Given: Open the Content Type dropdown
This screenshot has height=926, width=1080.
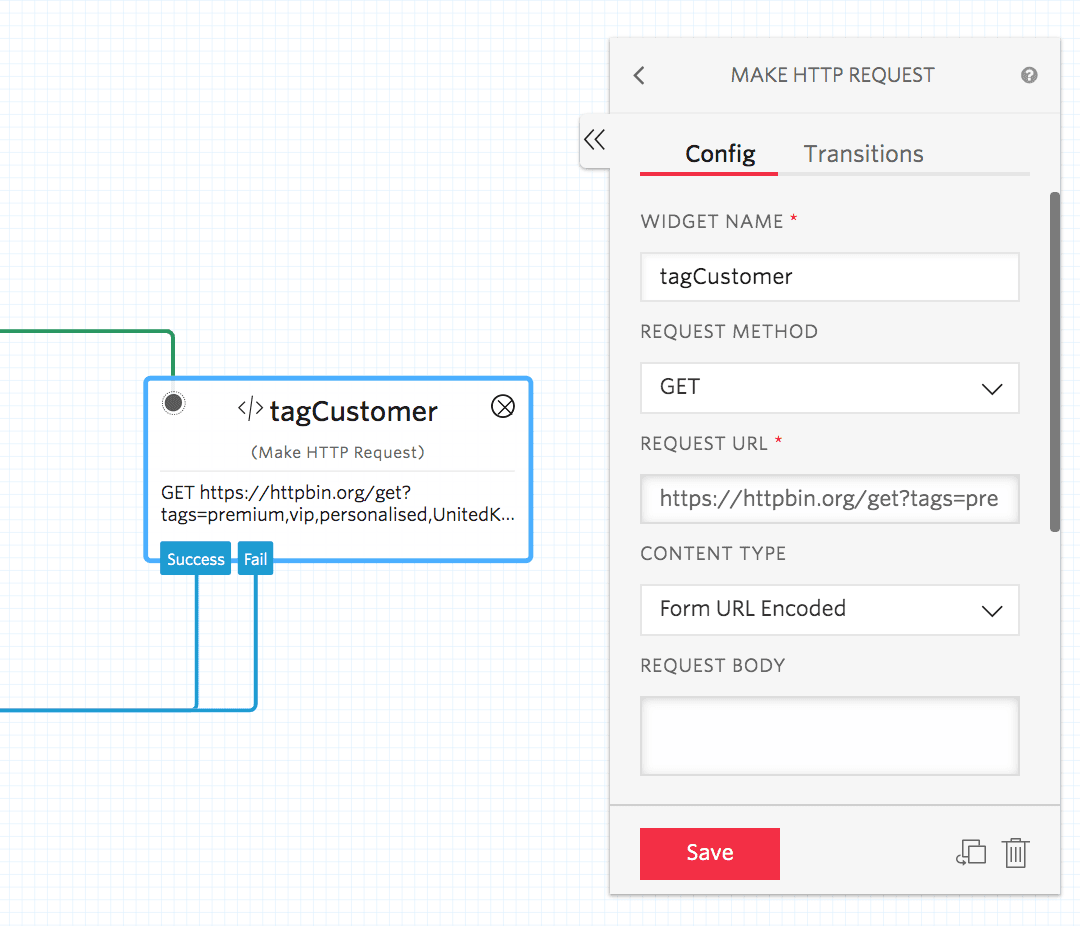Looking at the screenshot, I should point(829,610).
